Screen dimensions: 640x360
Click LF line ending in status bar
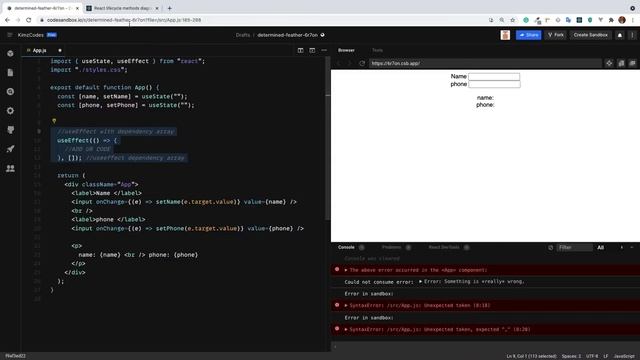(x=606, y=356)
